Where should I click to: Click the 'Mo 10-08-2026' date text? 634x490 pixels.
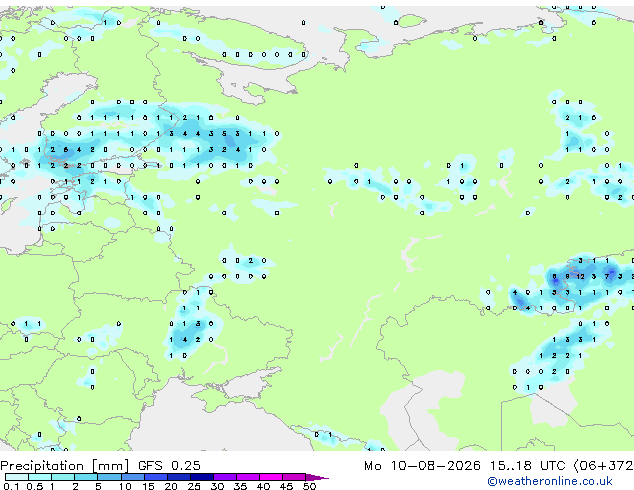point(423,466)
